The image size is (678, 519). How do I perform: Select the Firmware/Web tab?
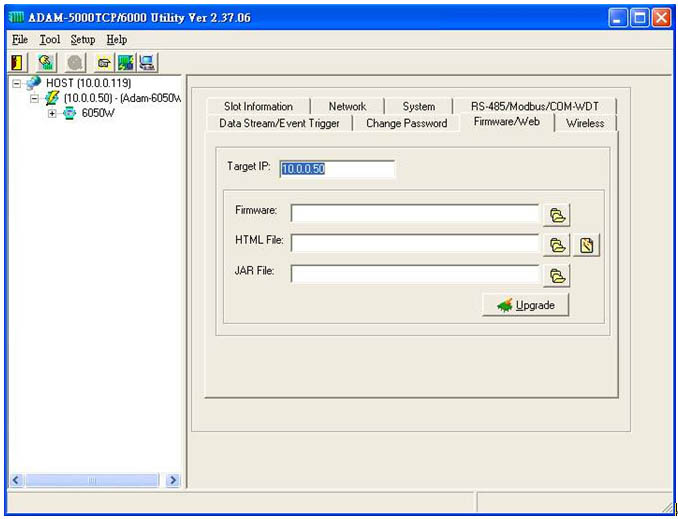pyautogui.click(x=507, y=122)
